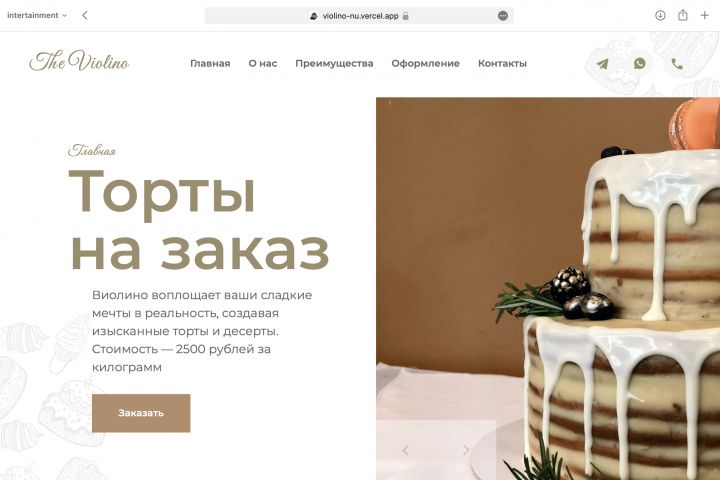Click the Заказать button
Image resolution: width=720 pixels, height=480 pixels.
(x=141, y=413)
